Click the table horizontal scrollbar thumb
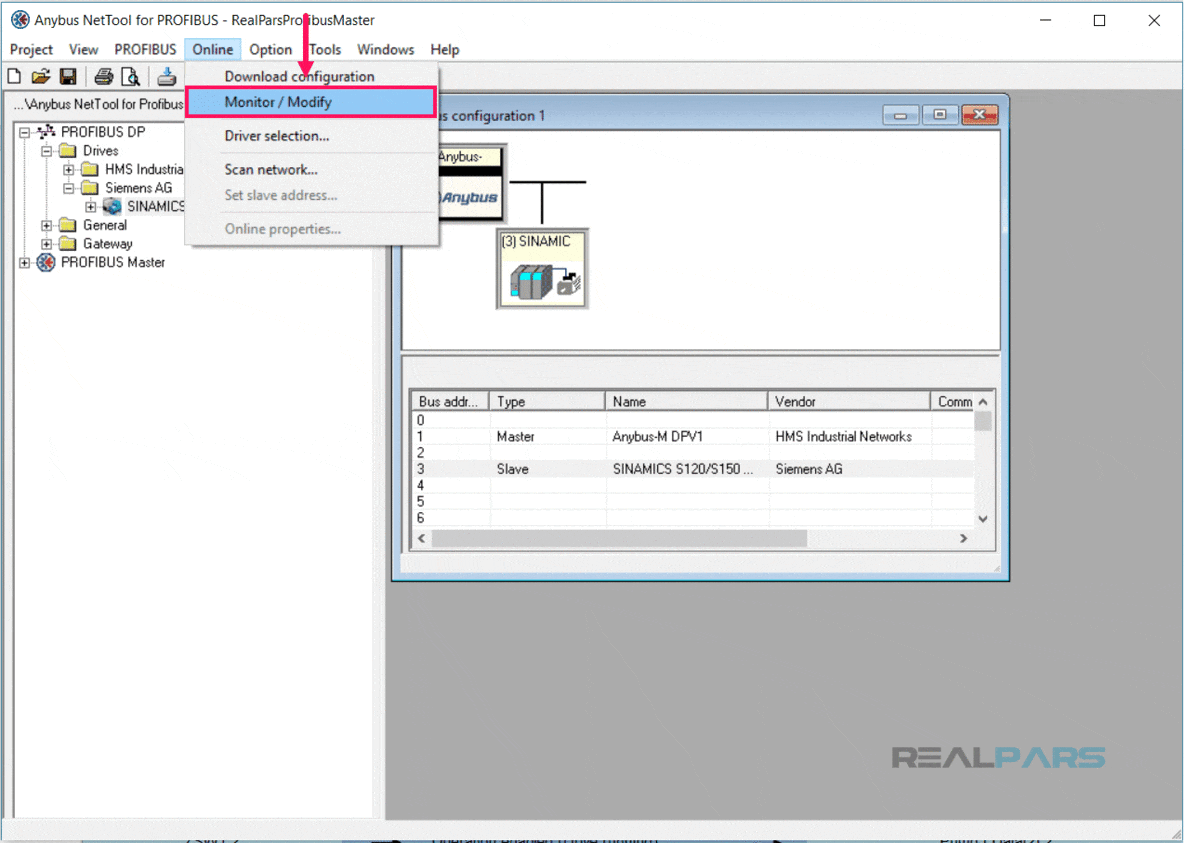 (619, 538)
